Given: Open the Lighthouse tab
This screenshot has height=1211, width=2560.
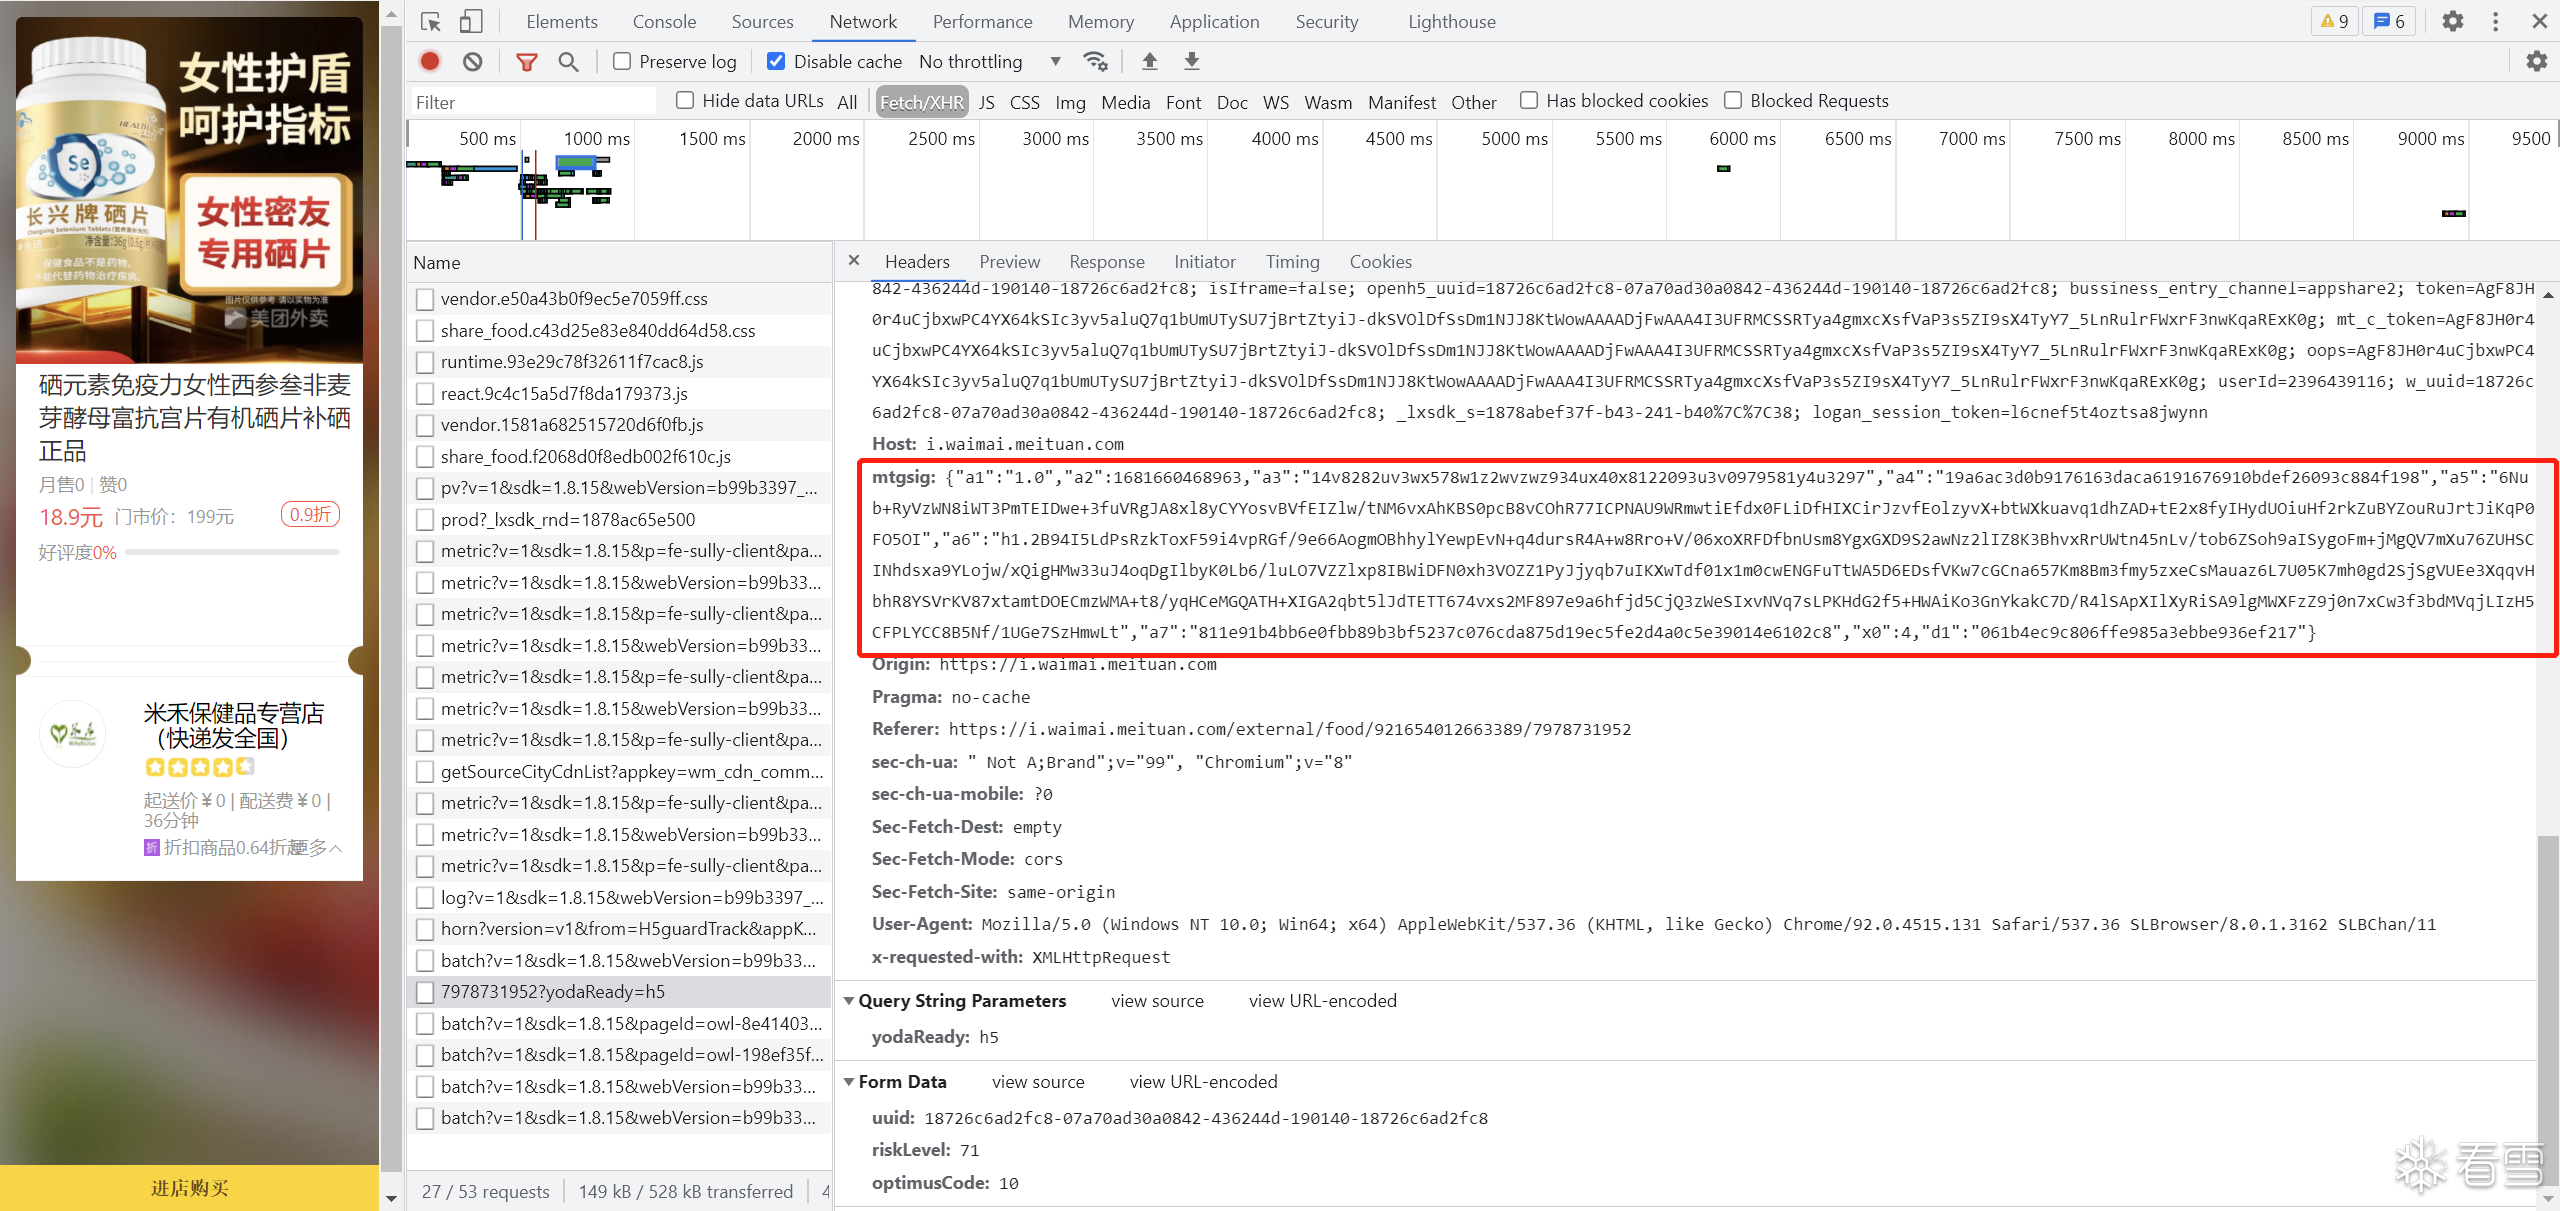Looking at the screenshot, I should pyautogui.click(x=1451, y=21).
